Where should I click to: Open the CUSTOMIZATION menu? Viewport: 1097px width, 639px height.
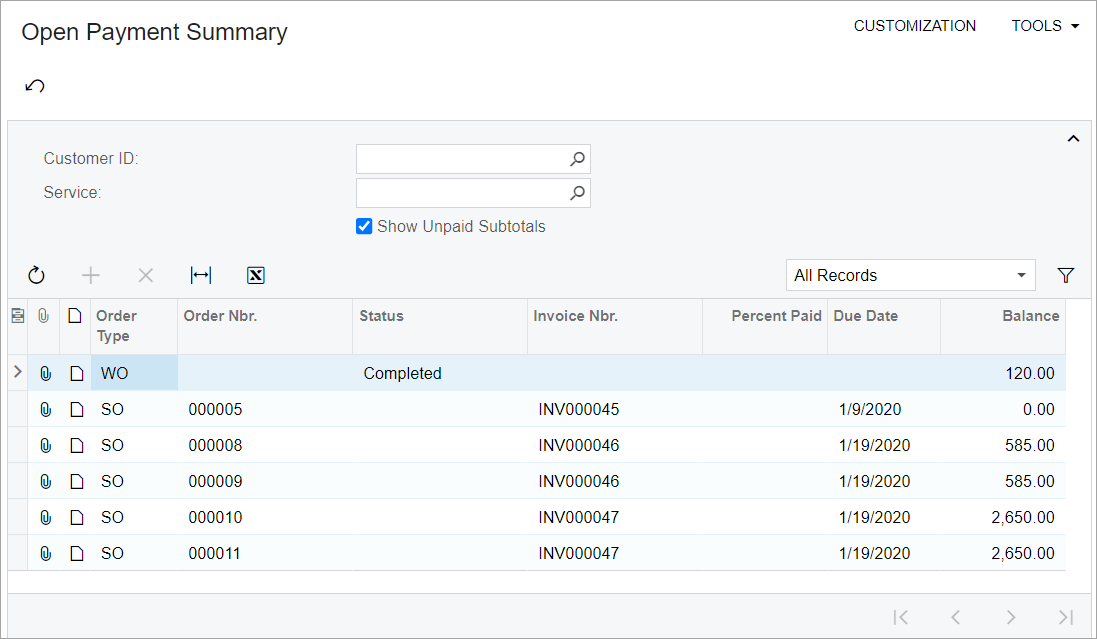point(914,26)
